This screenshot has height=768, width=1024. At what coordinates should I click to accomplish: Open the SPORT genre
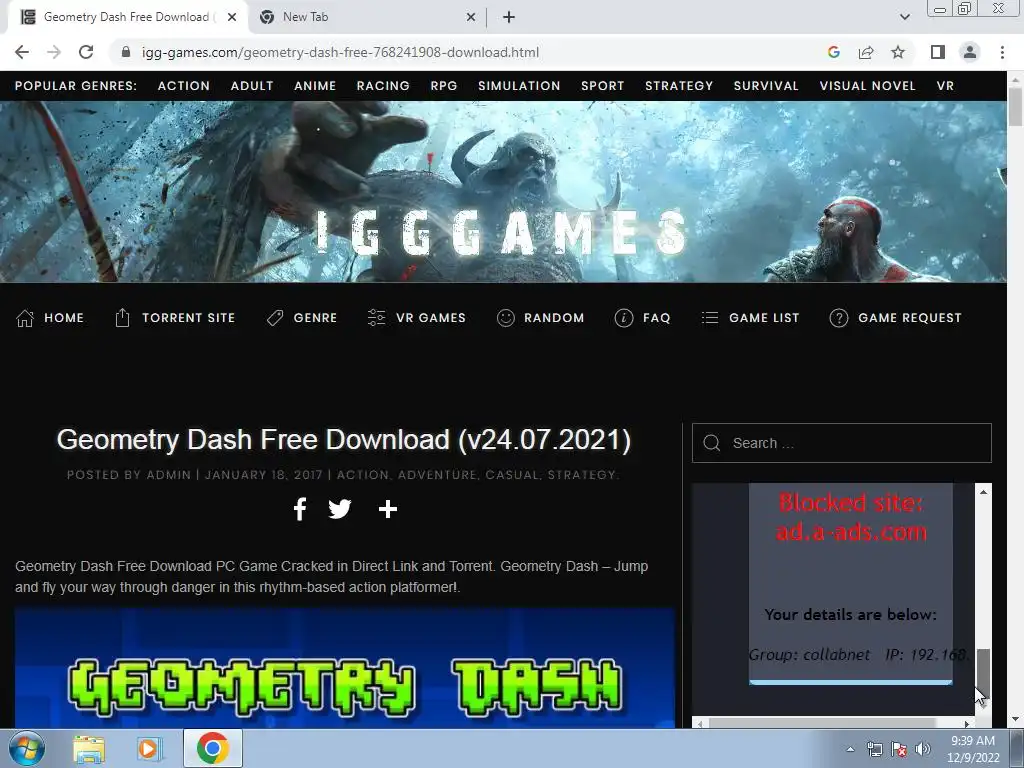click(602, 86)
